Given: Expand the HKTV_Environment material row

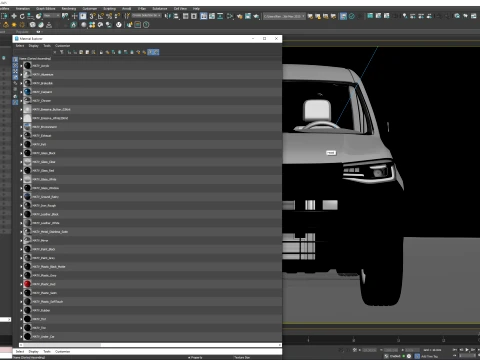Looking at the screenshot, I should [21, 127].
